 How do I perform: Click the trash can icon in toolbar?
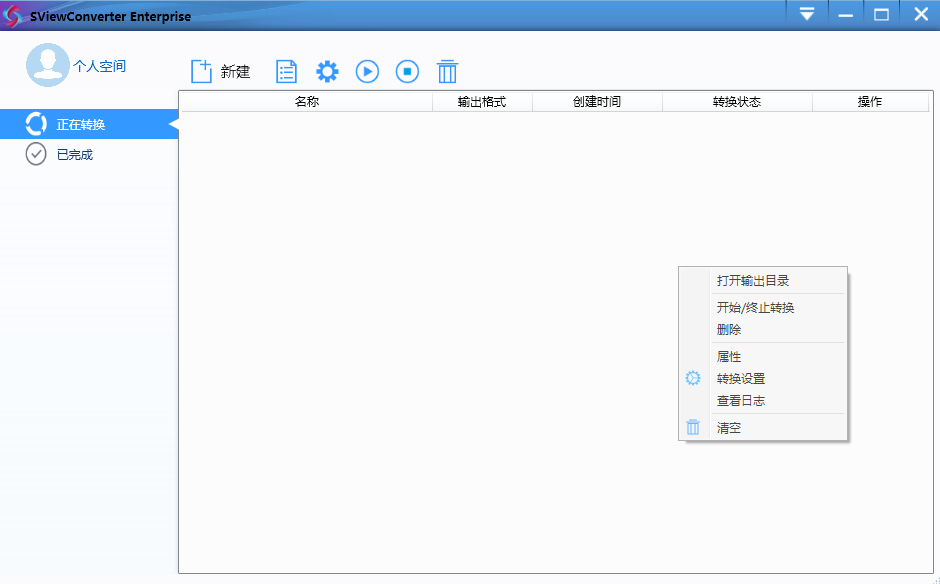coord(447,71)
